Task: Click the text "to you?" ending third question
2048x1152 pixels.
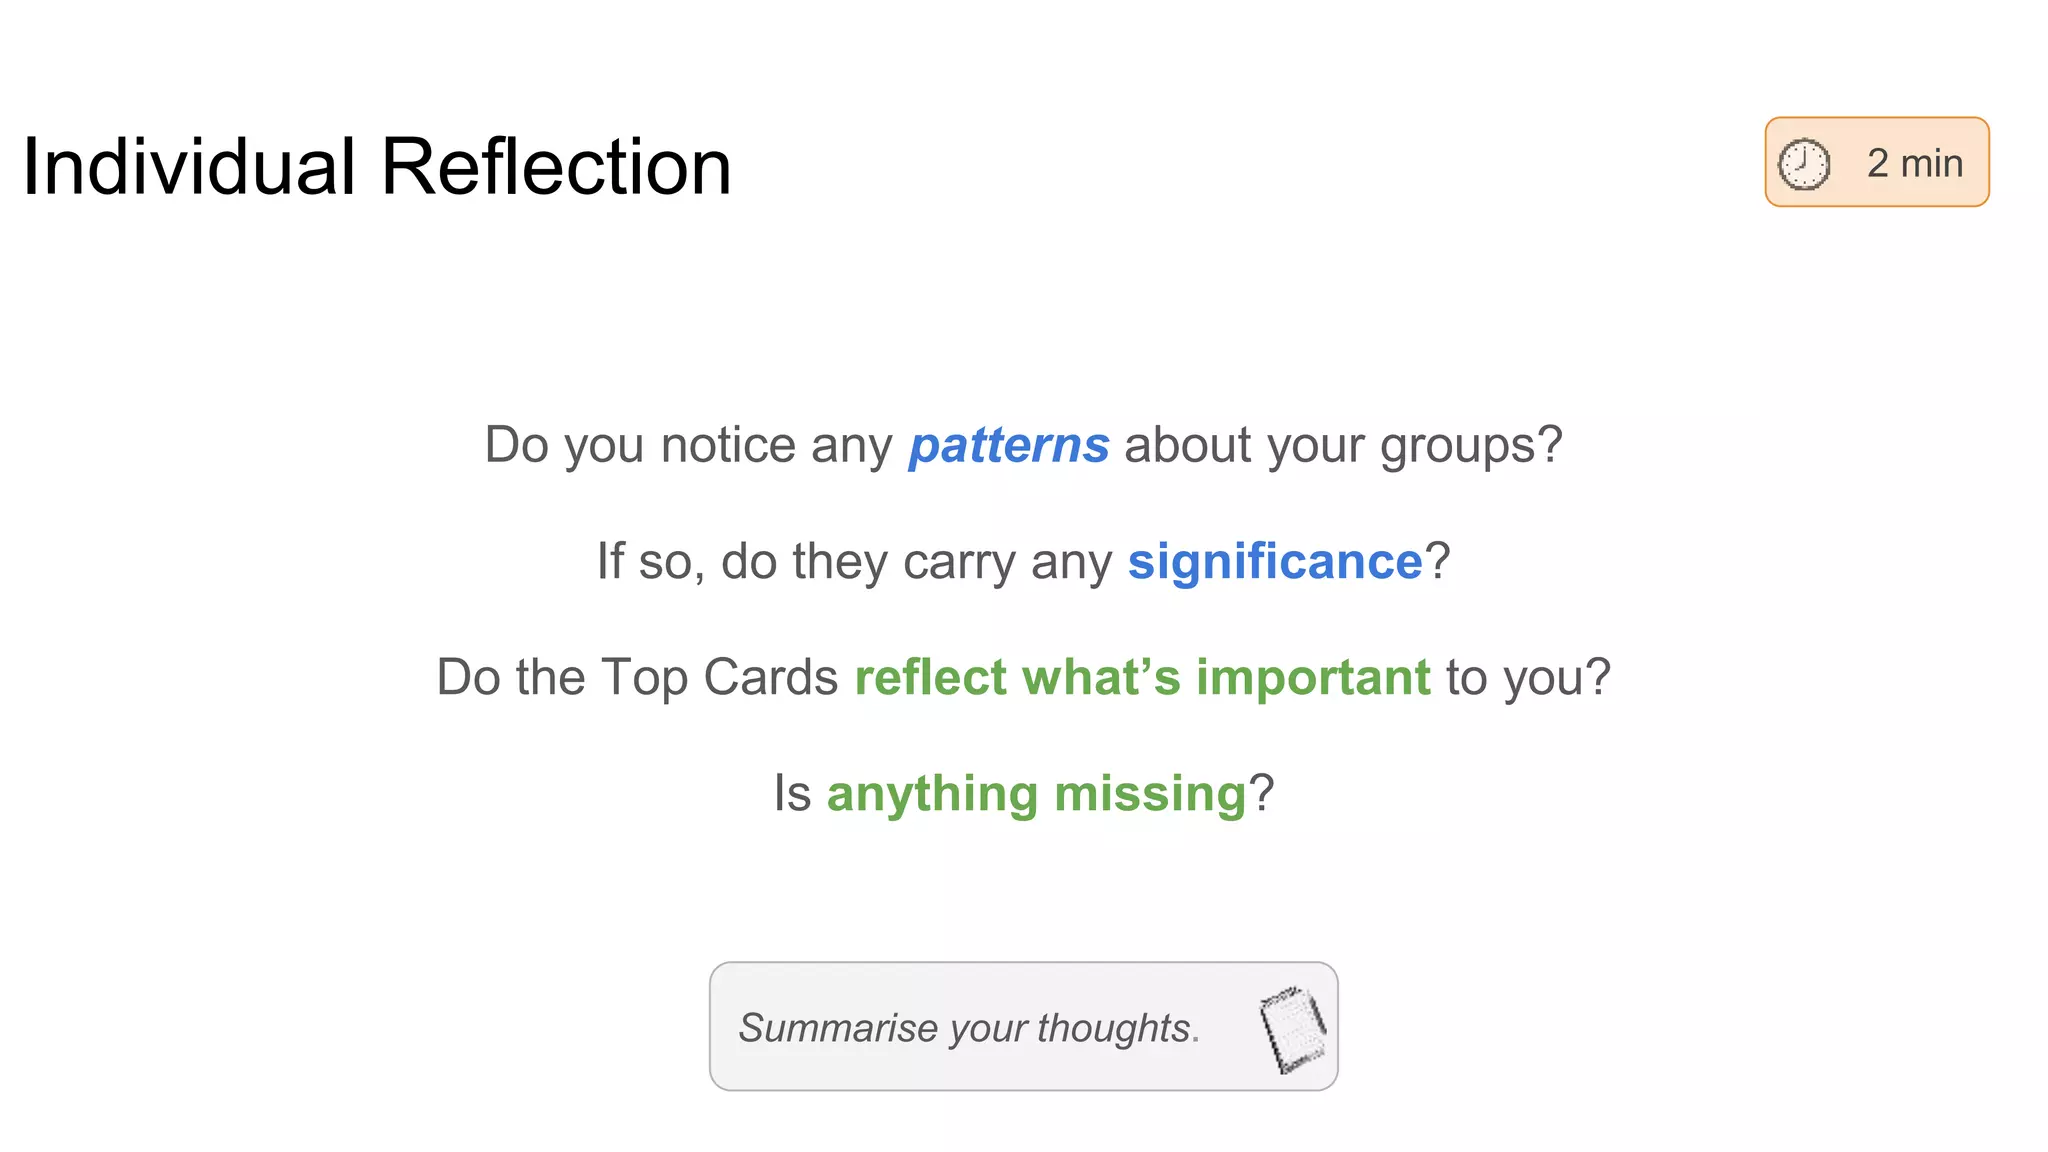Action: 1528,678
